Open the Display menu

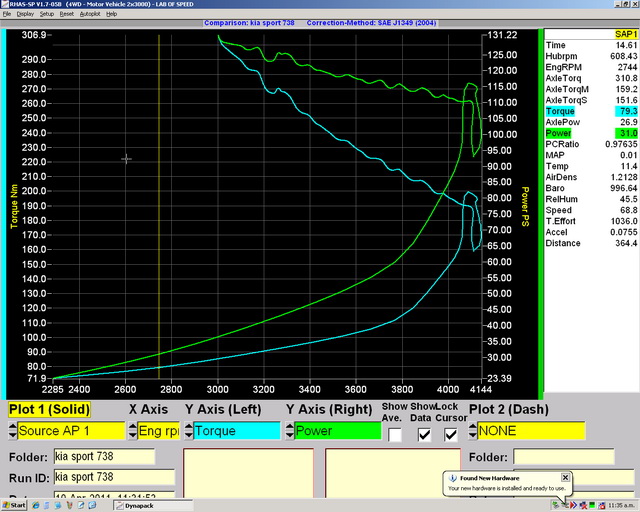tap(25, 15)
